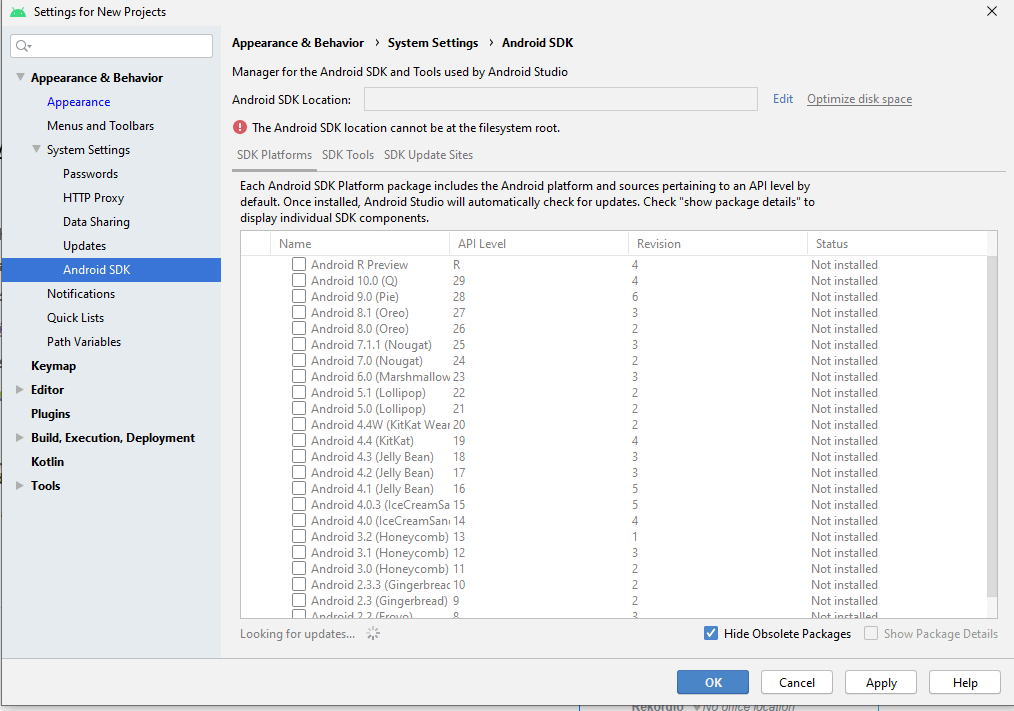Collapse the Appearance & Behavior tree node
The height and width of the screenshot is (711, 1014).
coord(20,77)
